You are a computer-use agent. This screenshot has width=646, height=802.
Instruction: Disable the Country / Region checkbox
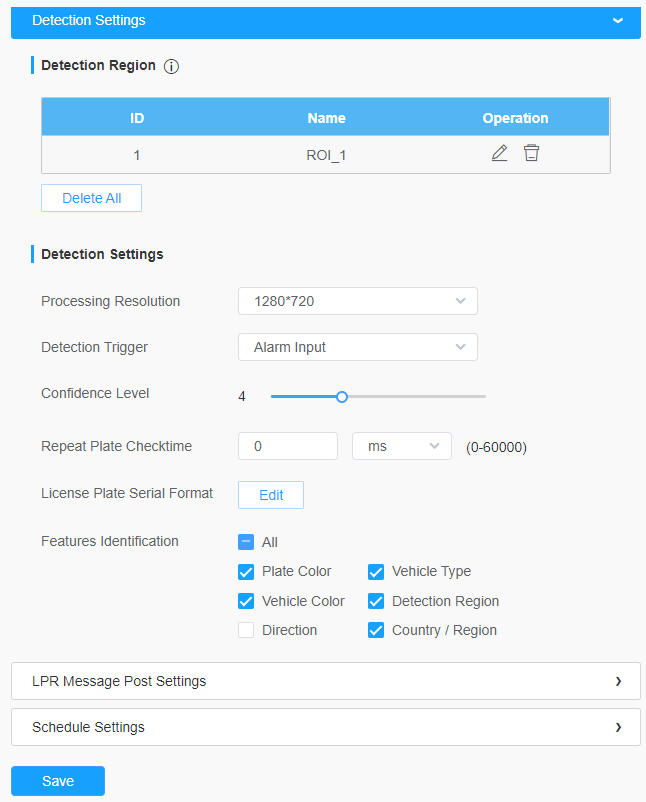[376, 630]
